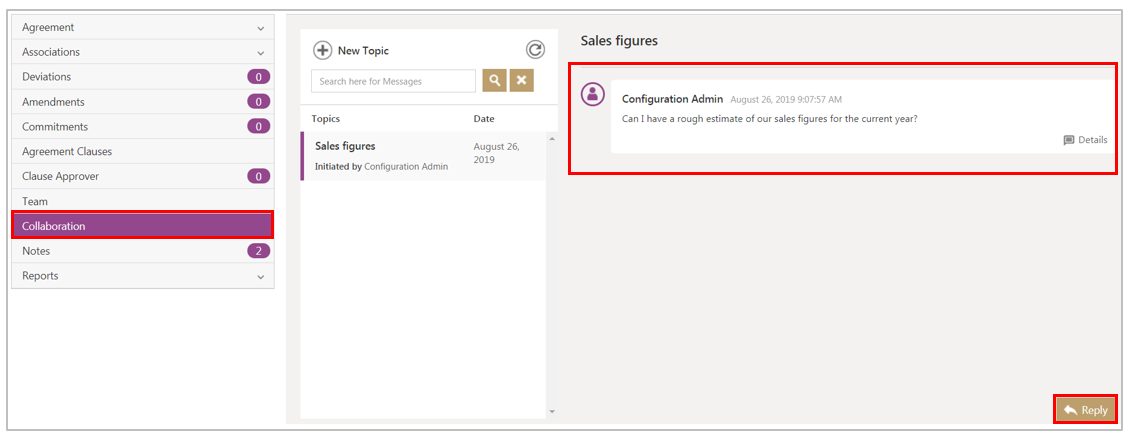
Task: Expand the Agreement section
Action: (260, 28)
